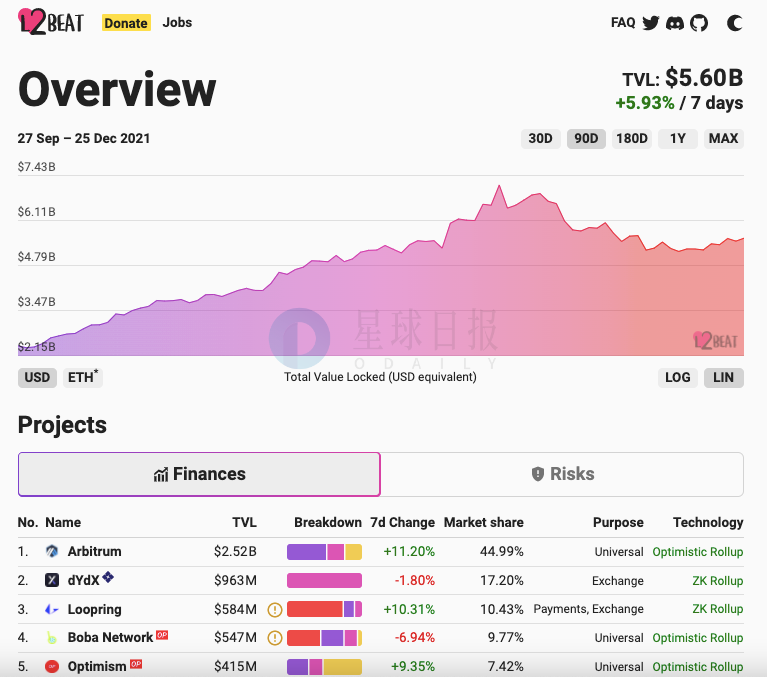Viewport: 767px width, 677px height.
Task: Open the Loopring project page
Action: coord(94,609)
